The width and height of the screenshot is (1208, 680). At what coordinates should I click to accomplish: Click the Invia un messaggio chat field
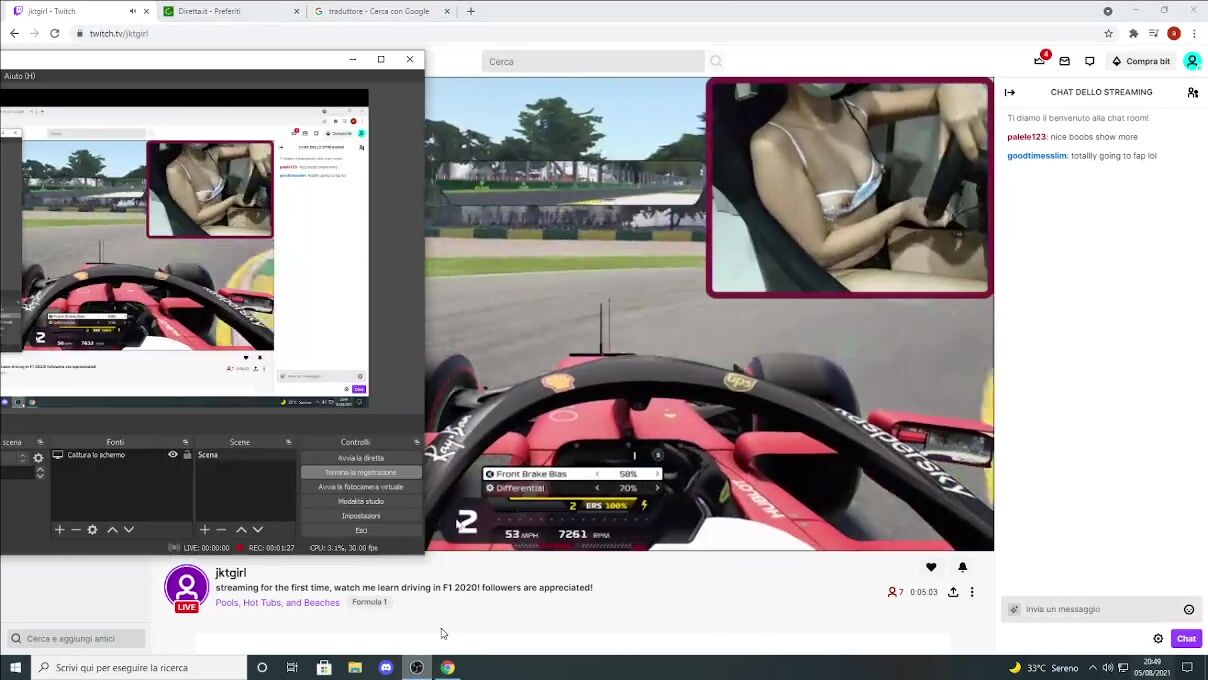tap(1095, 609)
